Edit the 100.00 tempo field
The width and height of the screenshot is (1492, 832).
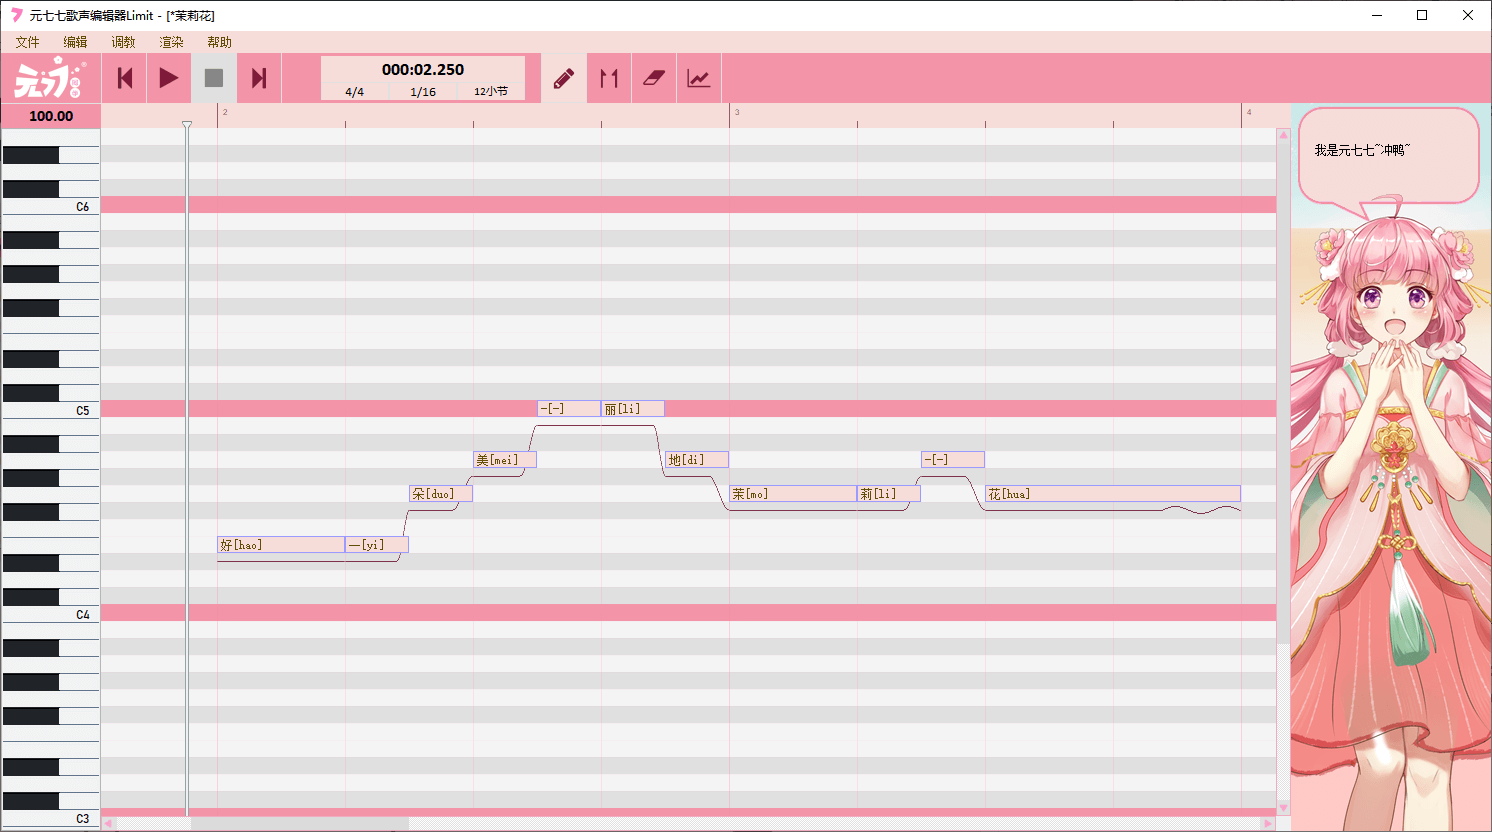tap(51, 116)
